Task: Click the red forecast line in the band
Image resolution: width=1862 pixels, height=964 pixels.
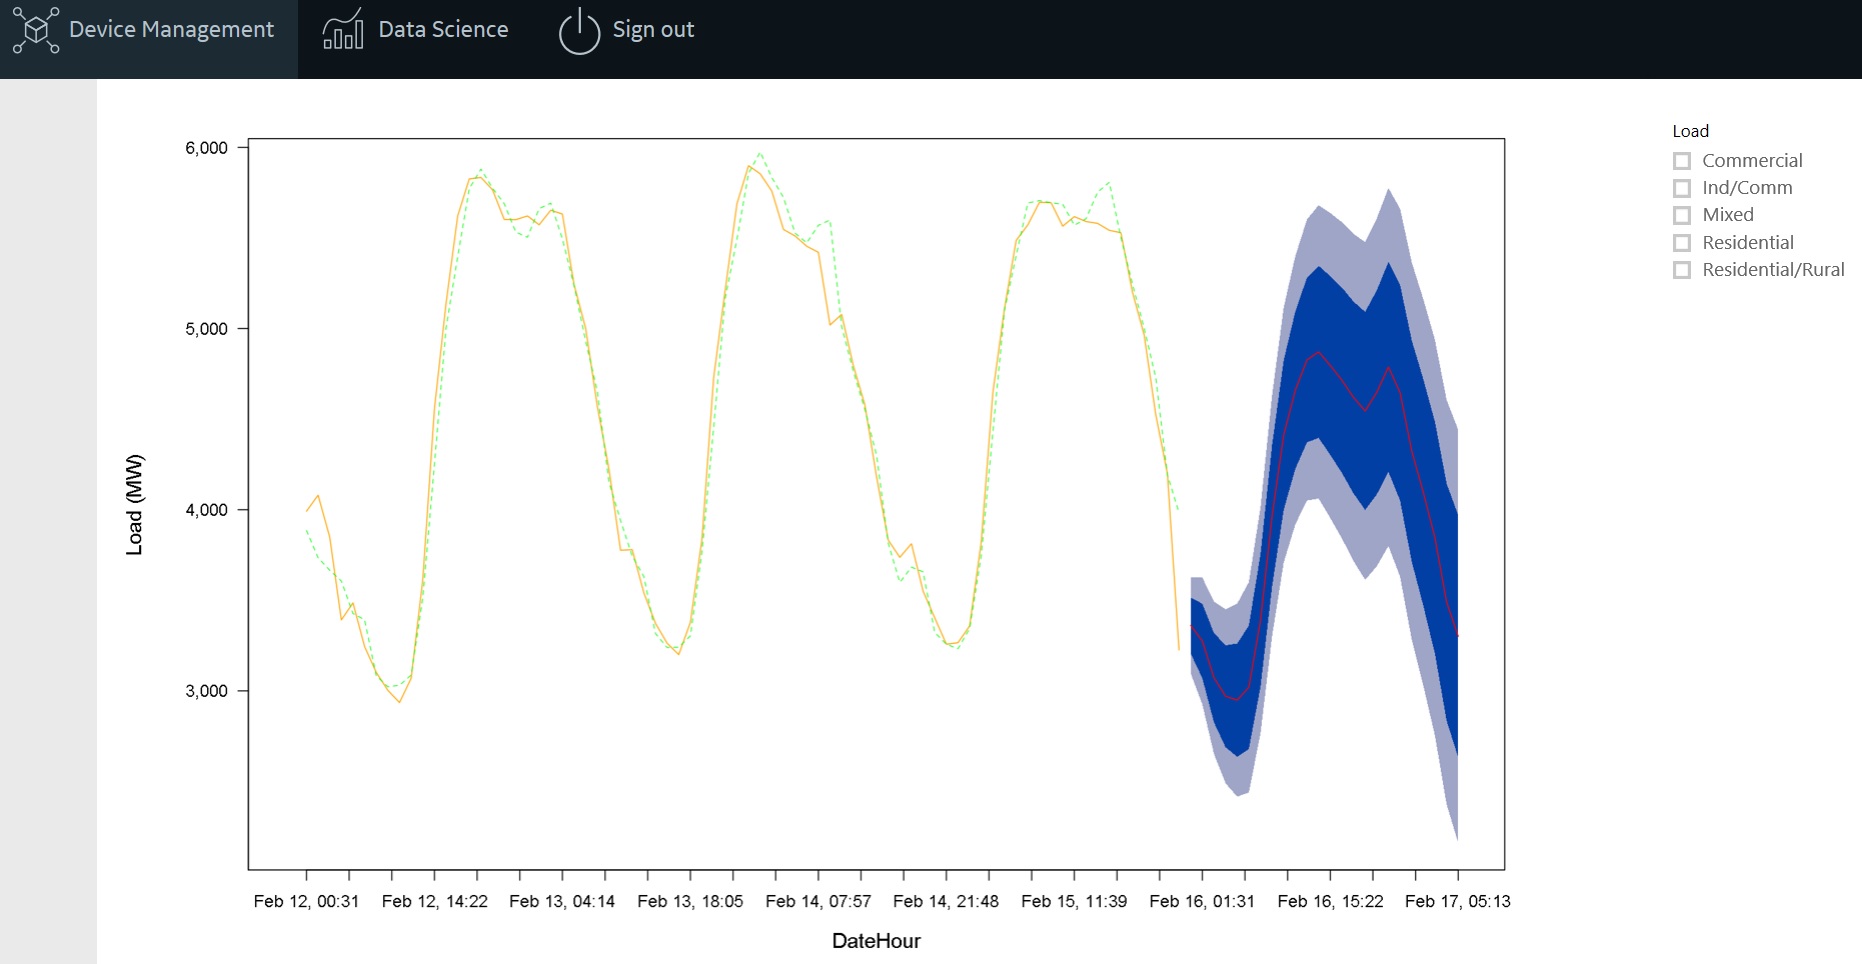Action: tap(1320, 352)
